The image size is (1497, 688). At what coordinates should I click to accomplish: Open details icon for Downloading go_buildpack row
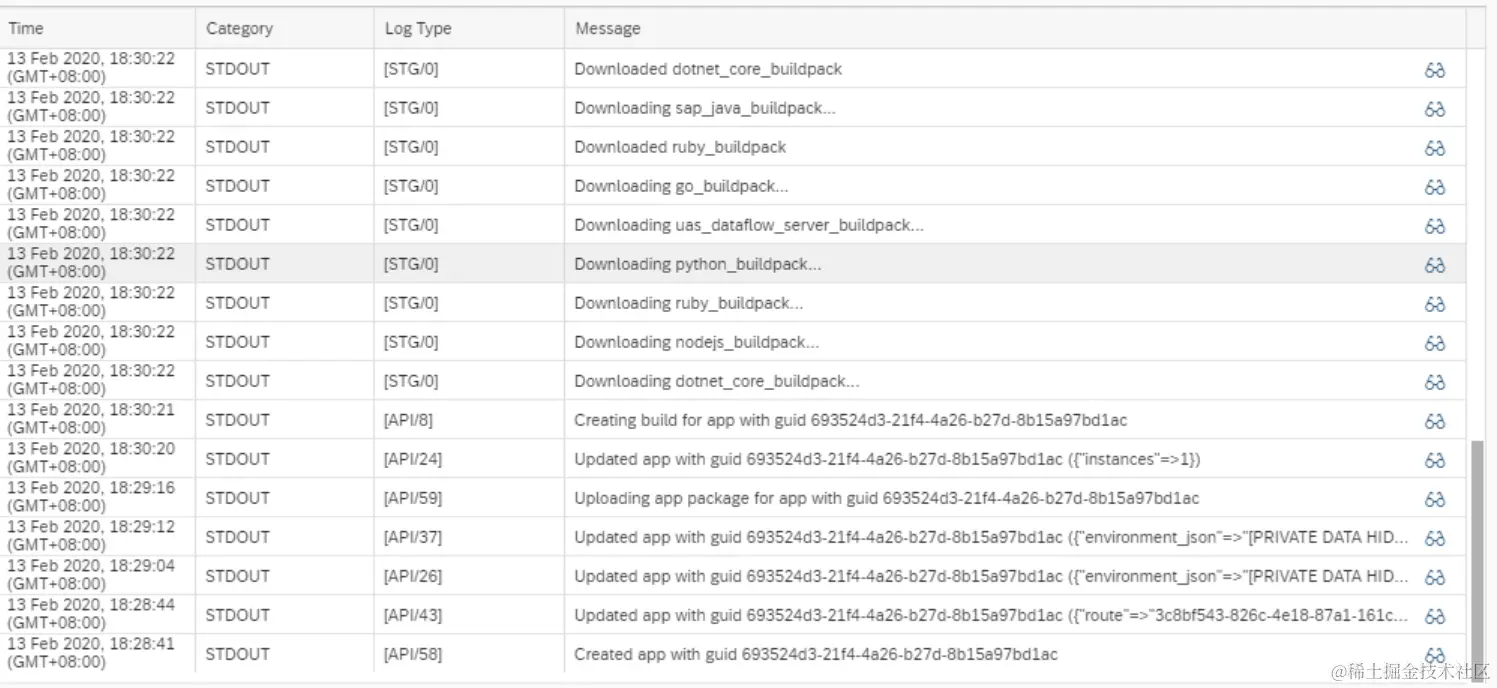(1435, 187)
